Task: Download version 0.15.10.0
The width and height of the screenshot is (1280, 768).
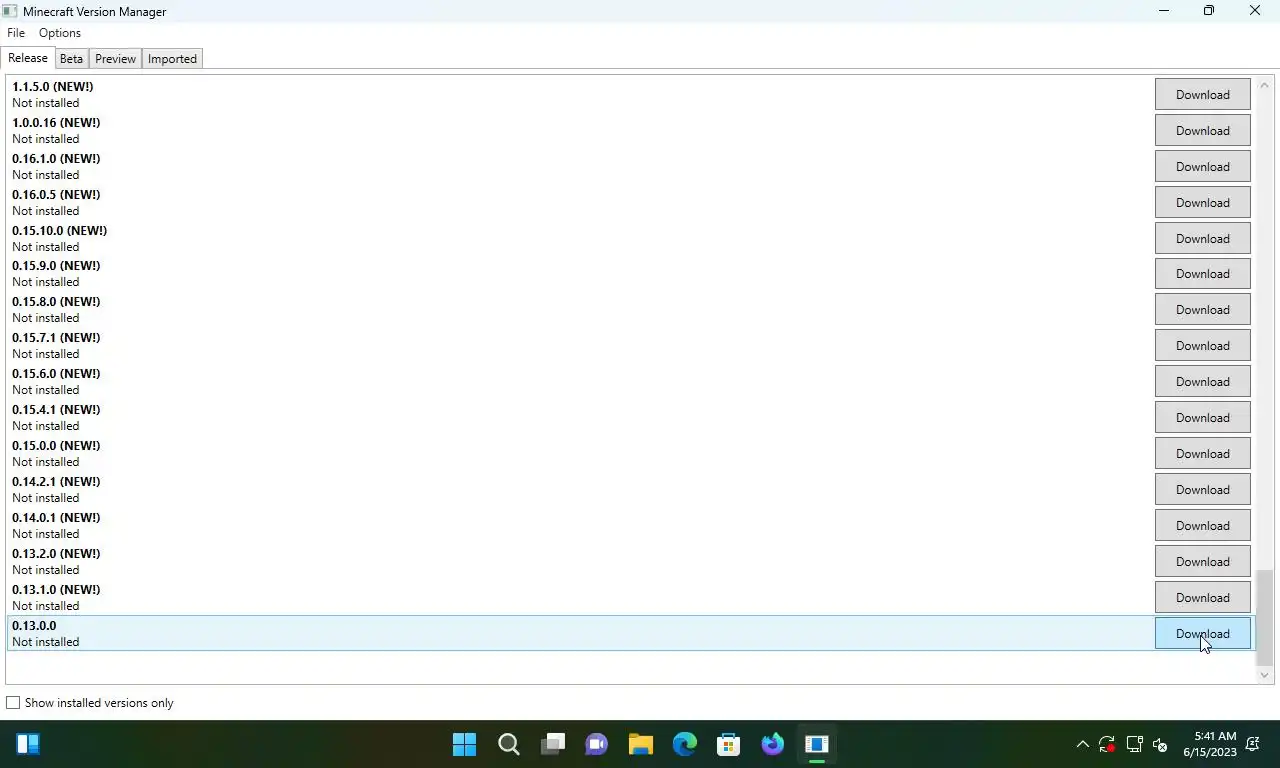Action: click(x=1203, y=238)
